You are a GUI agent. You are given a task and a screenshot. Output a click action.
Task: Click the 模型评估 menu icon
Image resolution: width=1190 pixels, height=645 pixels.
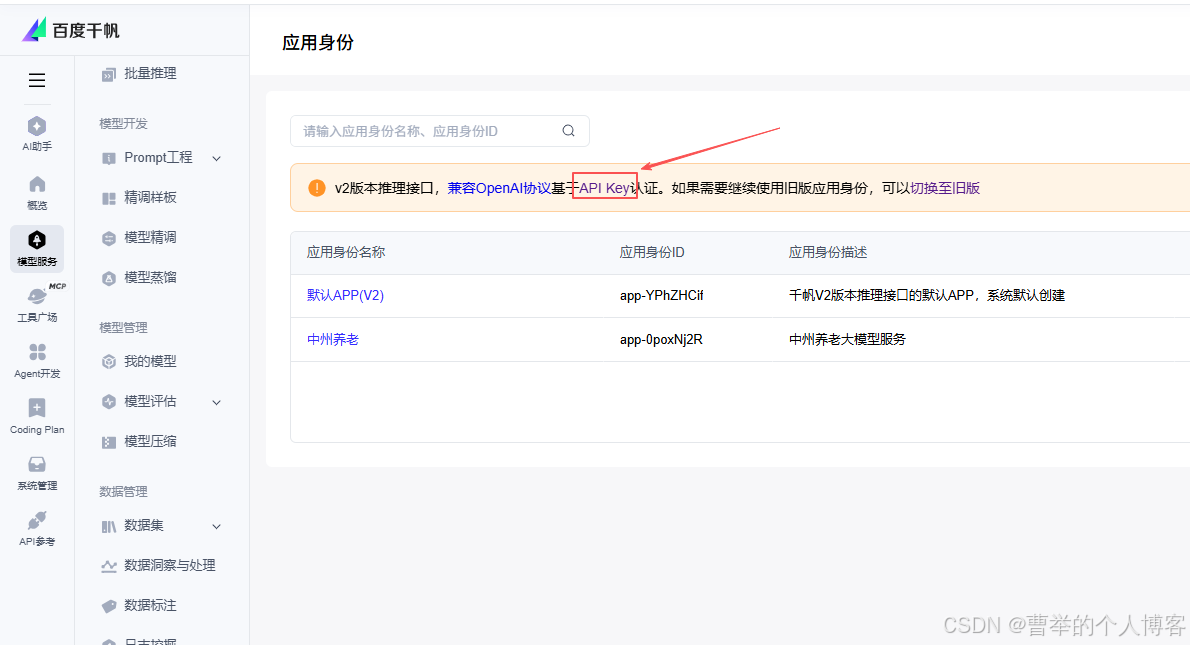coord(109,401)
